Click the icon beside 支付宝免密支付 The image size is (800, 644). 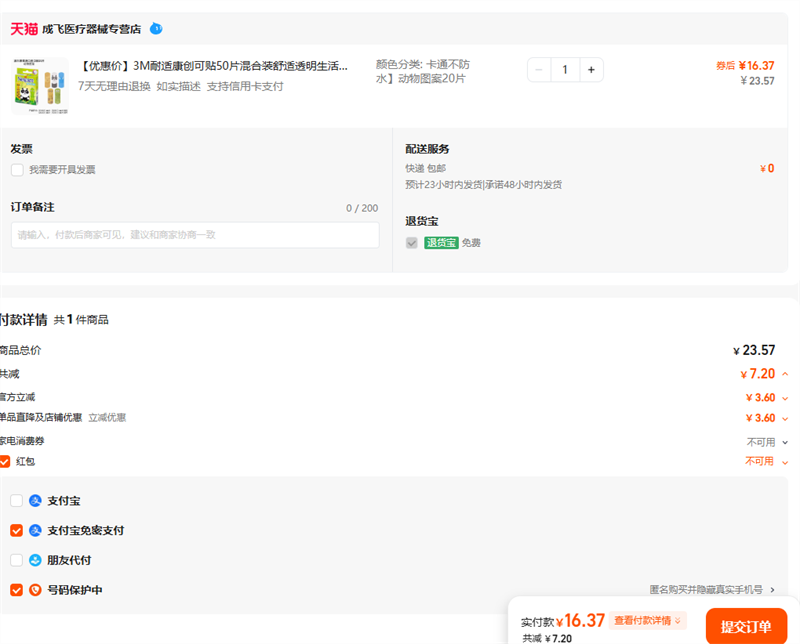(x=35, y=531)
